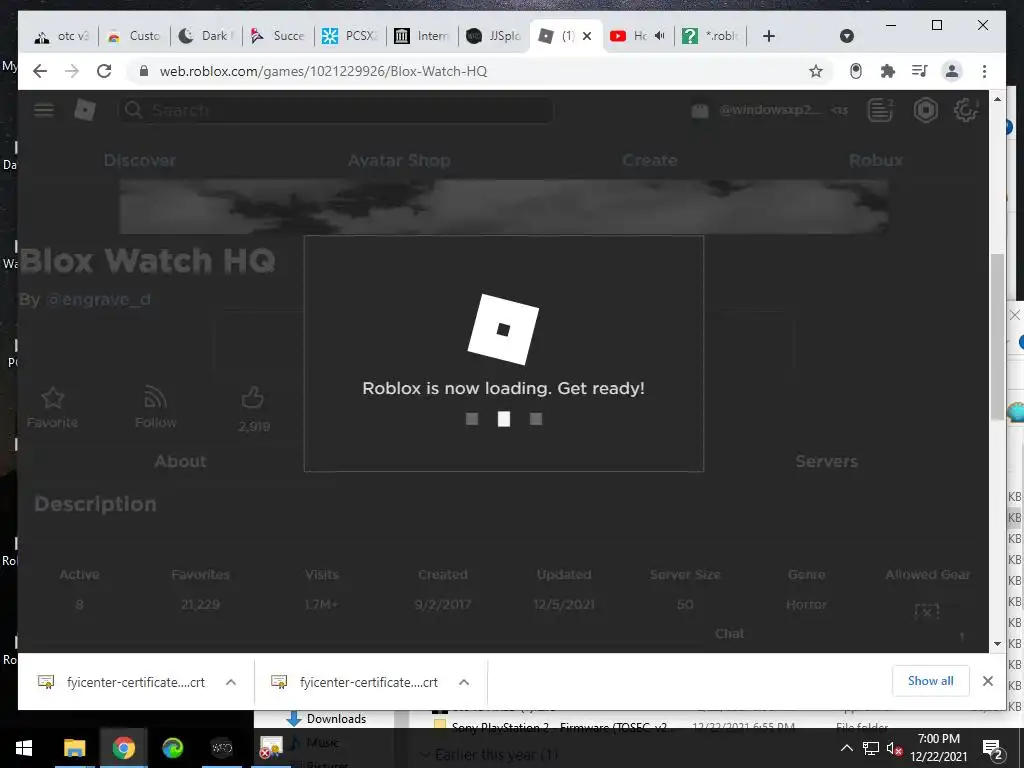1024x768 pixels.
Task: Click the WRD app taskbar icon
Action: click(x=221, y=748)
